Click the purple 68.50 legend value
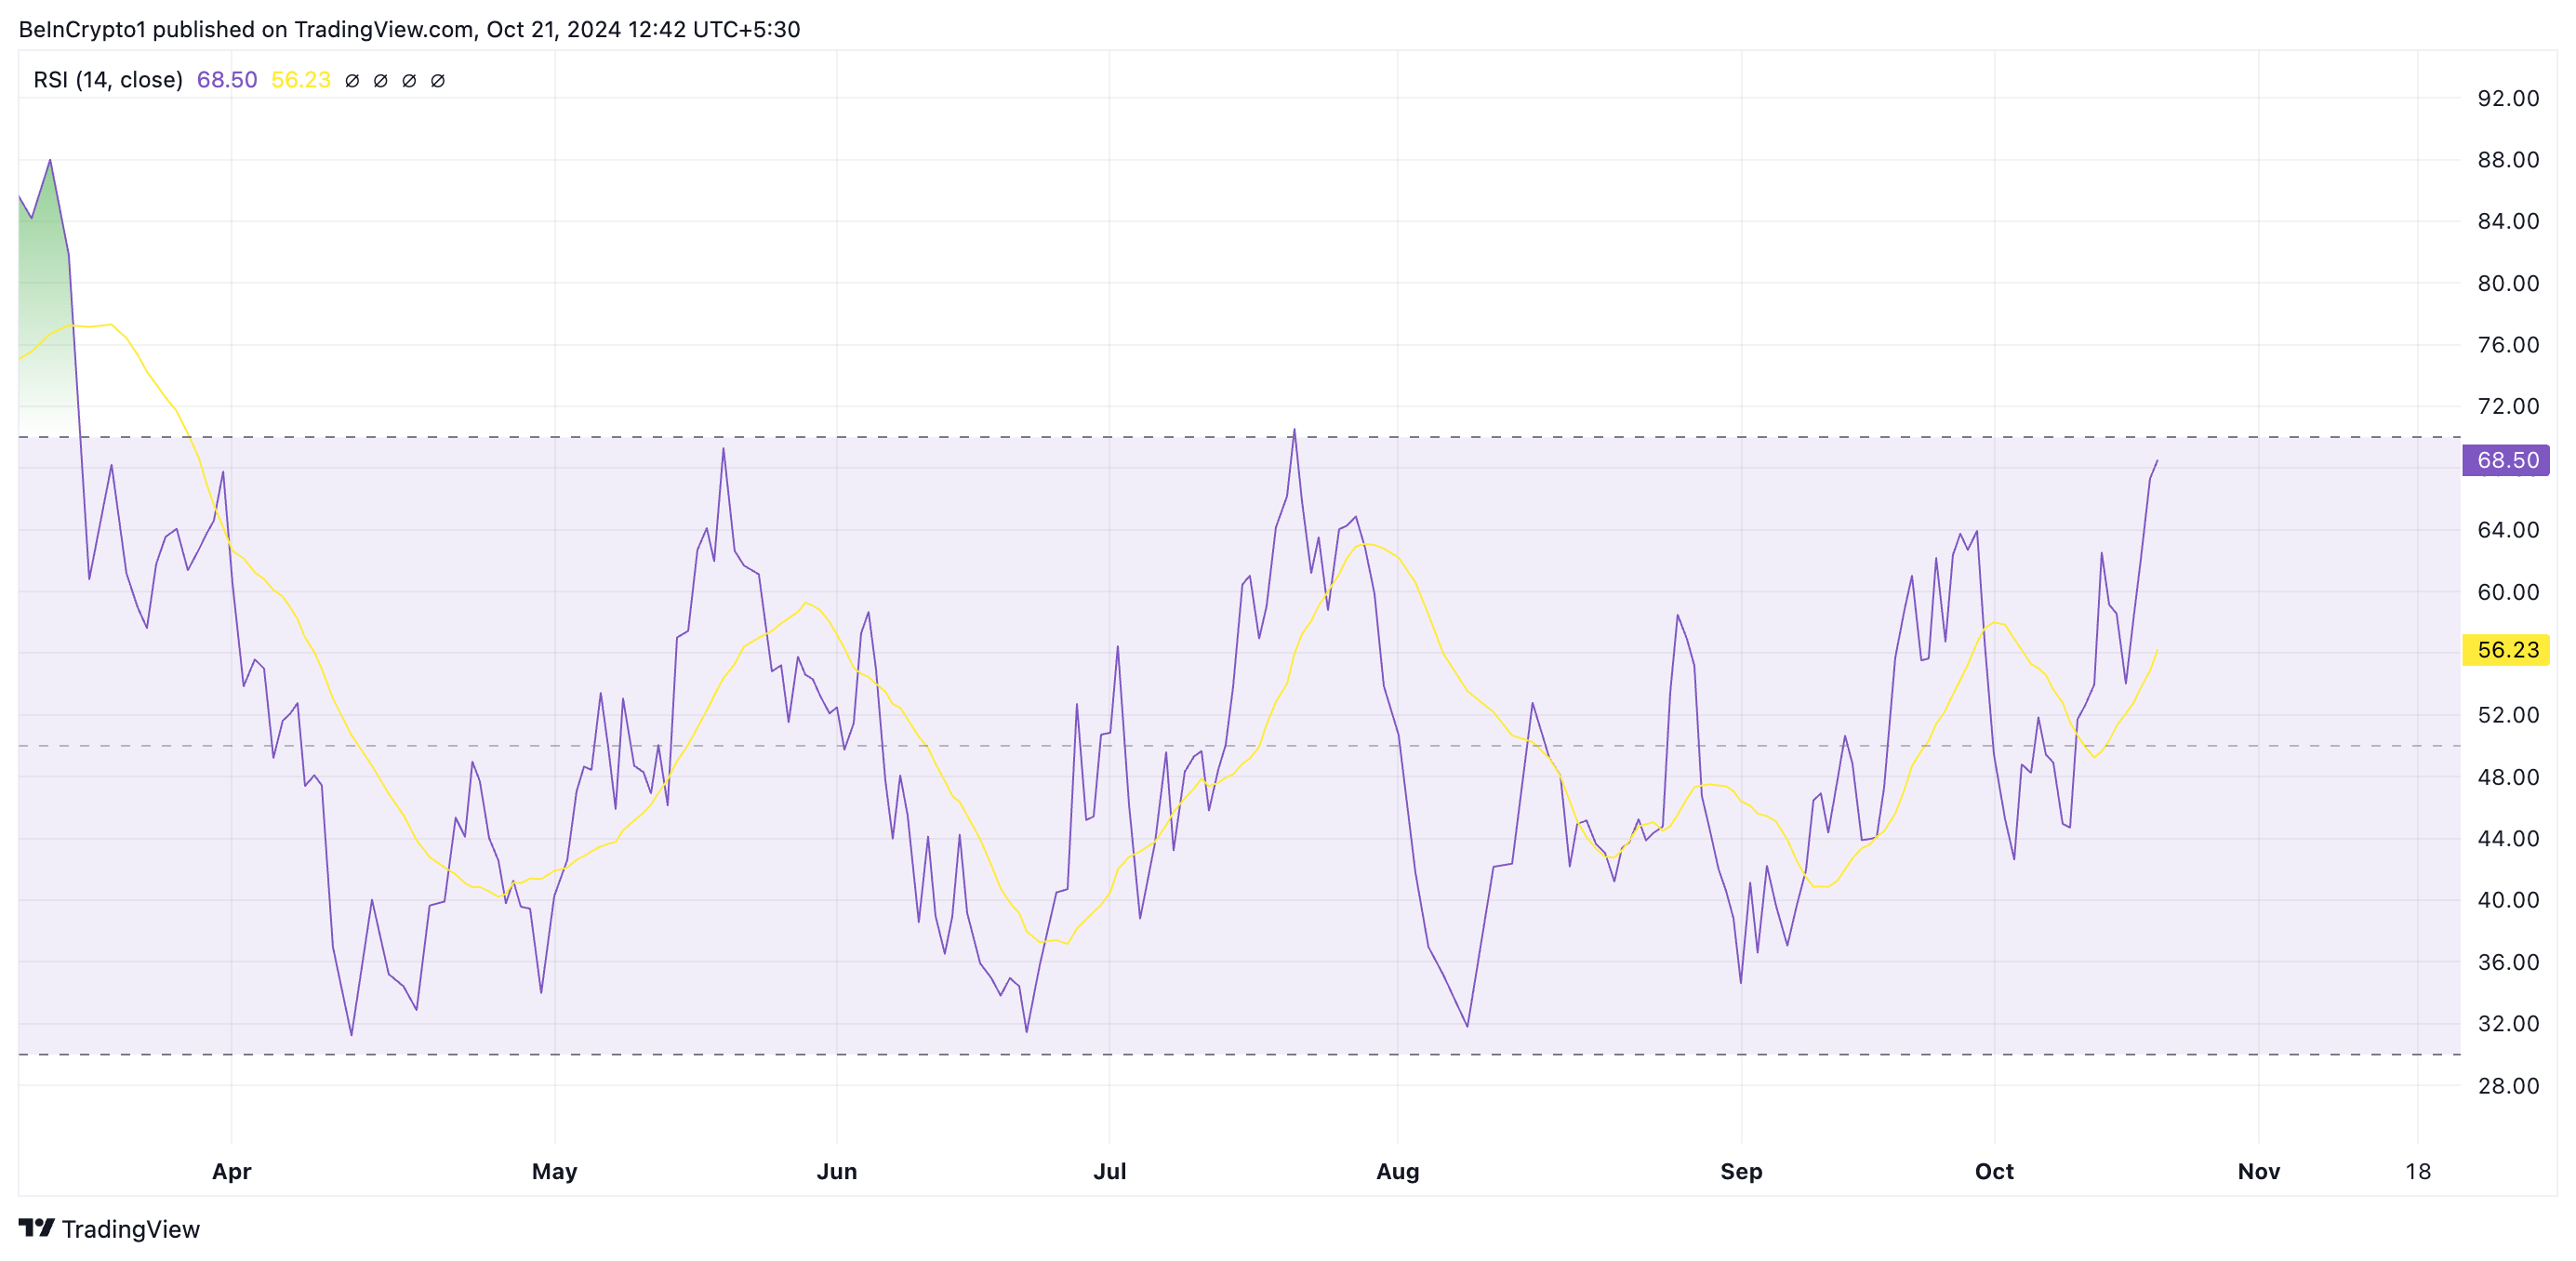Viewport: 2576px width, 1261px height. [x=227, y=80]
